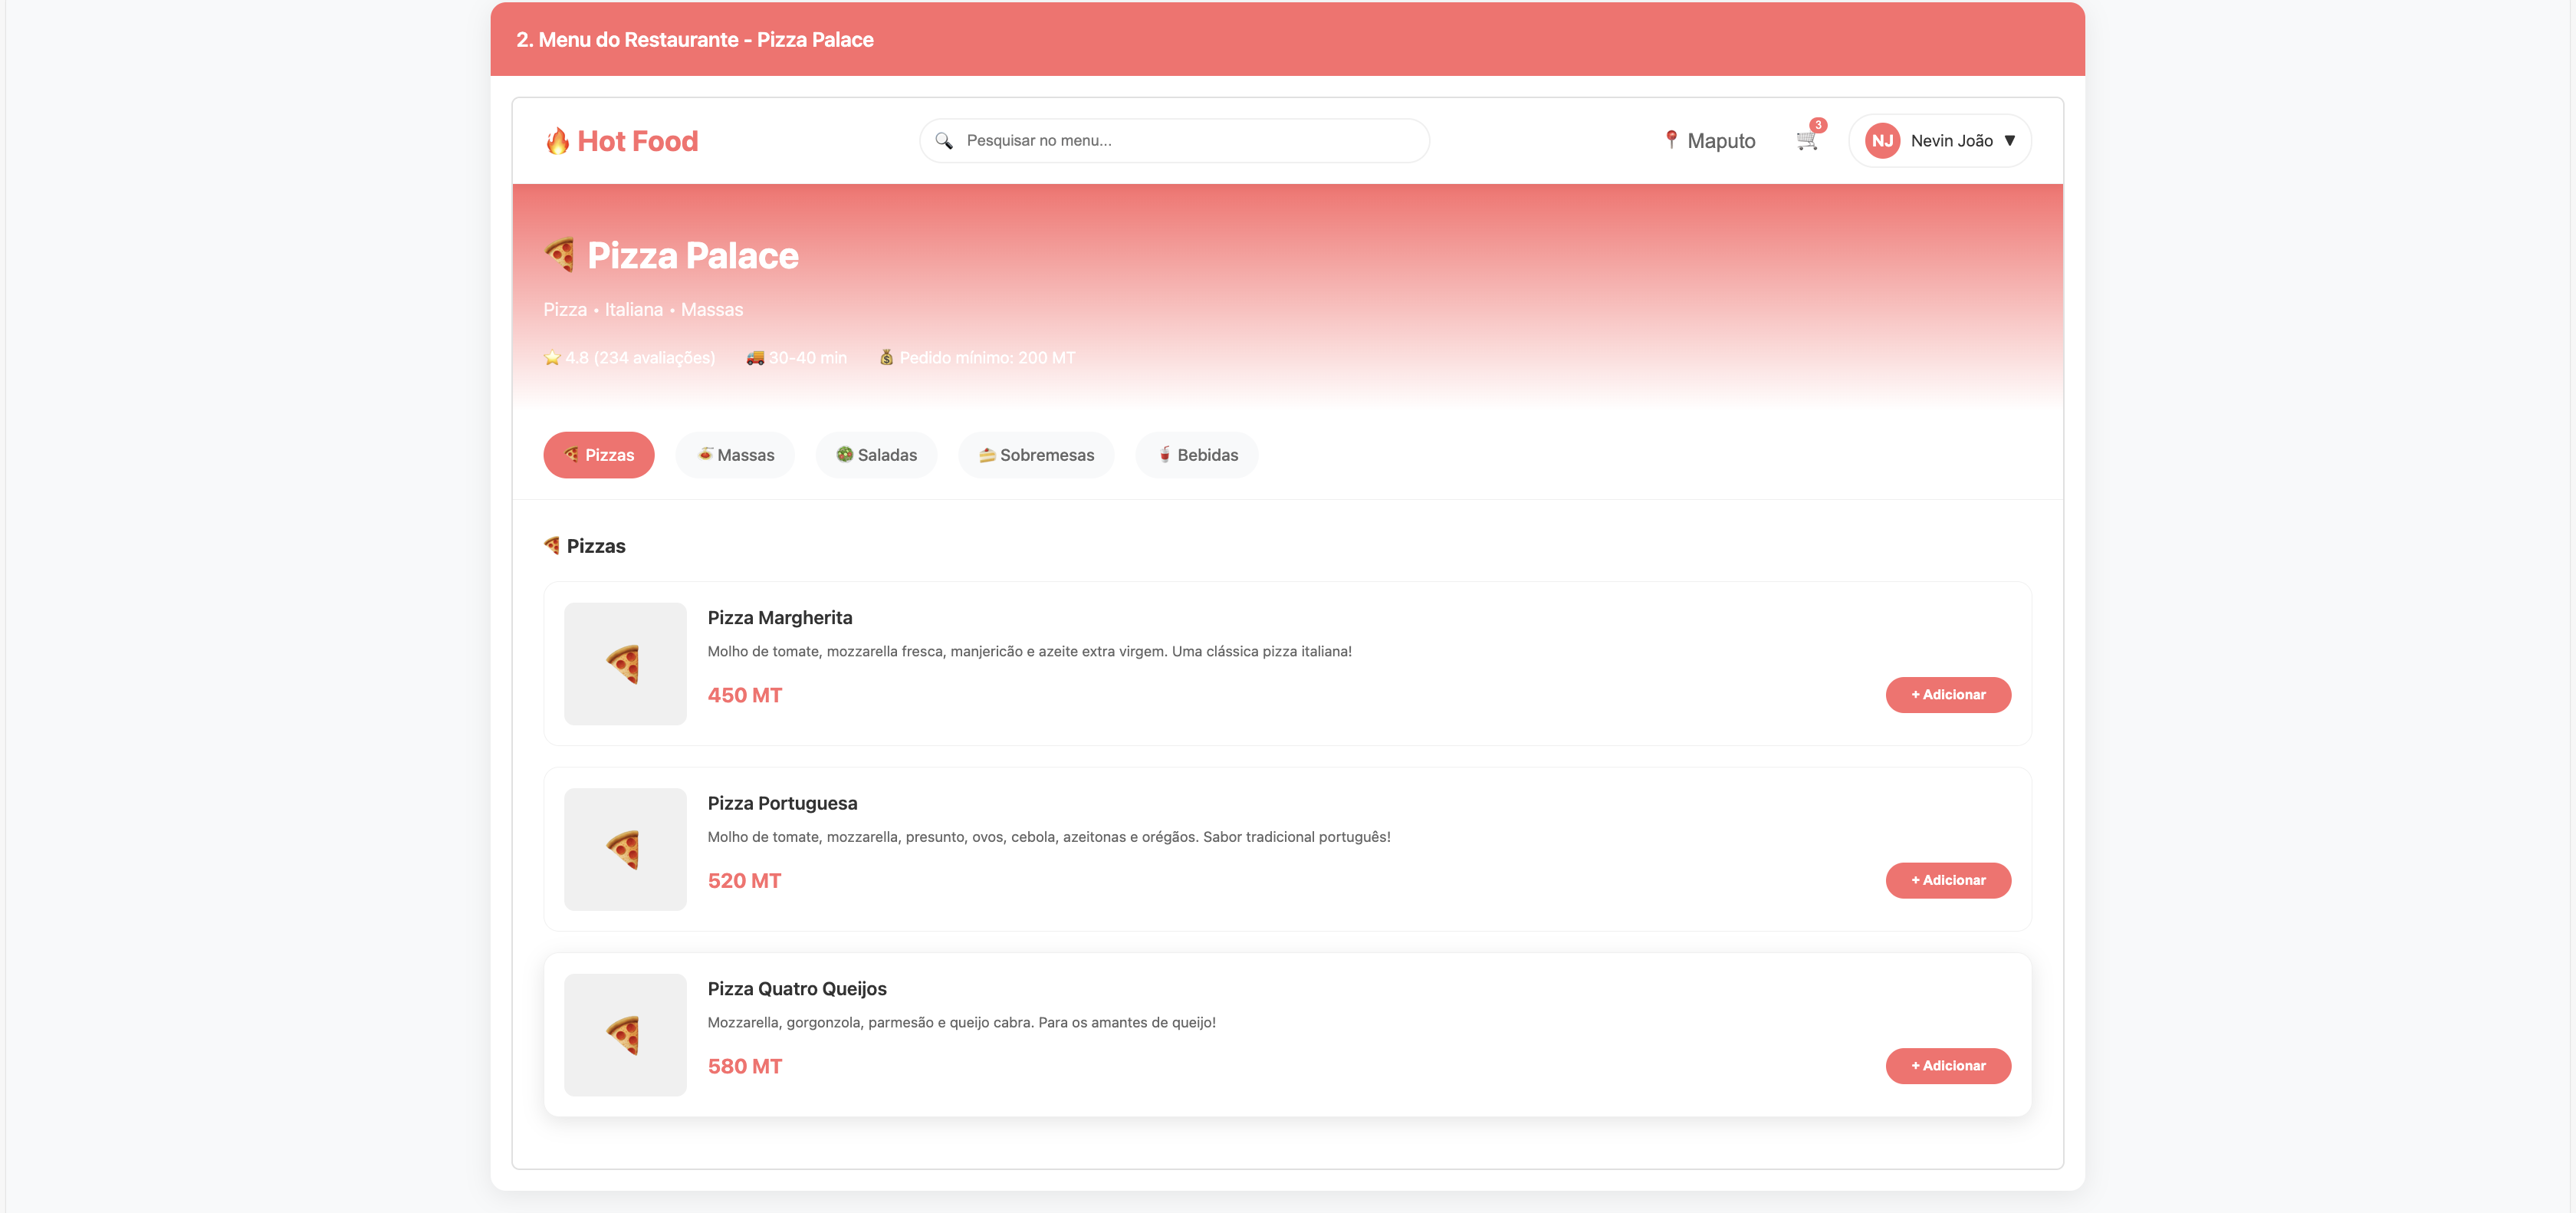Open the shopping cart icon
Screen dimensions: 2576x1213
pos(1807,141)
